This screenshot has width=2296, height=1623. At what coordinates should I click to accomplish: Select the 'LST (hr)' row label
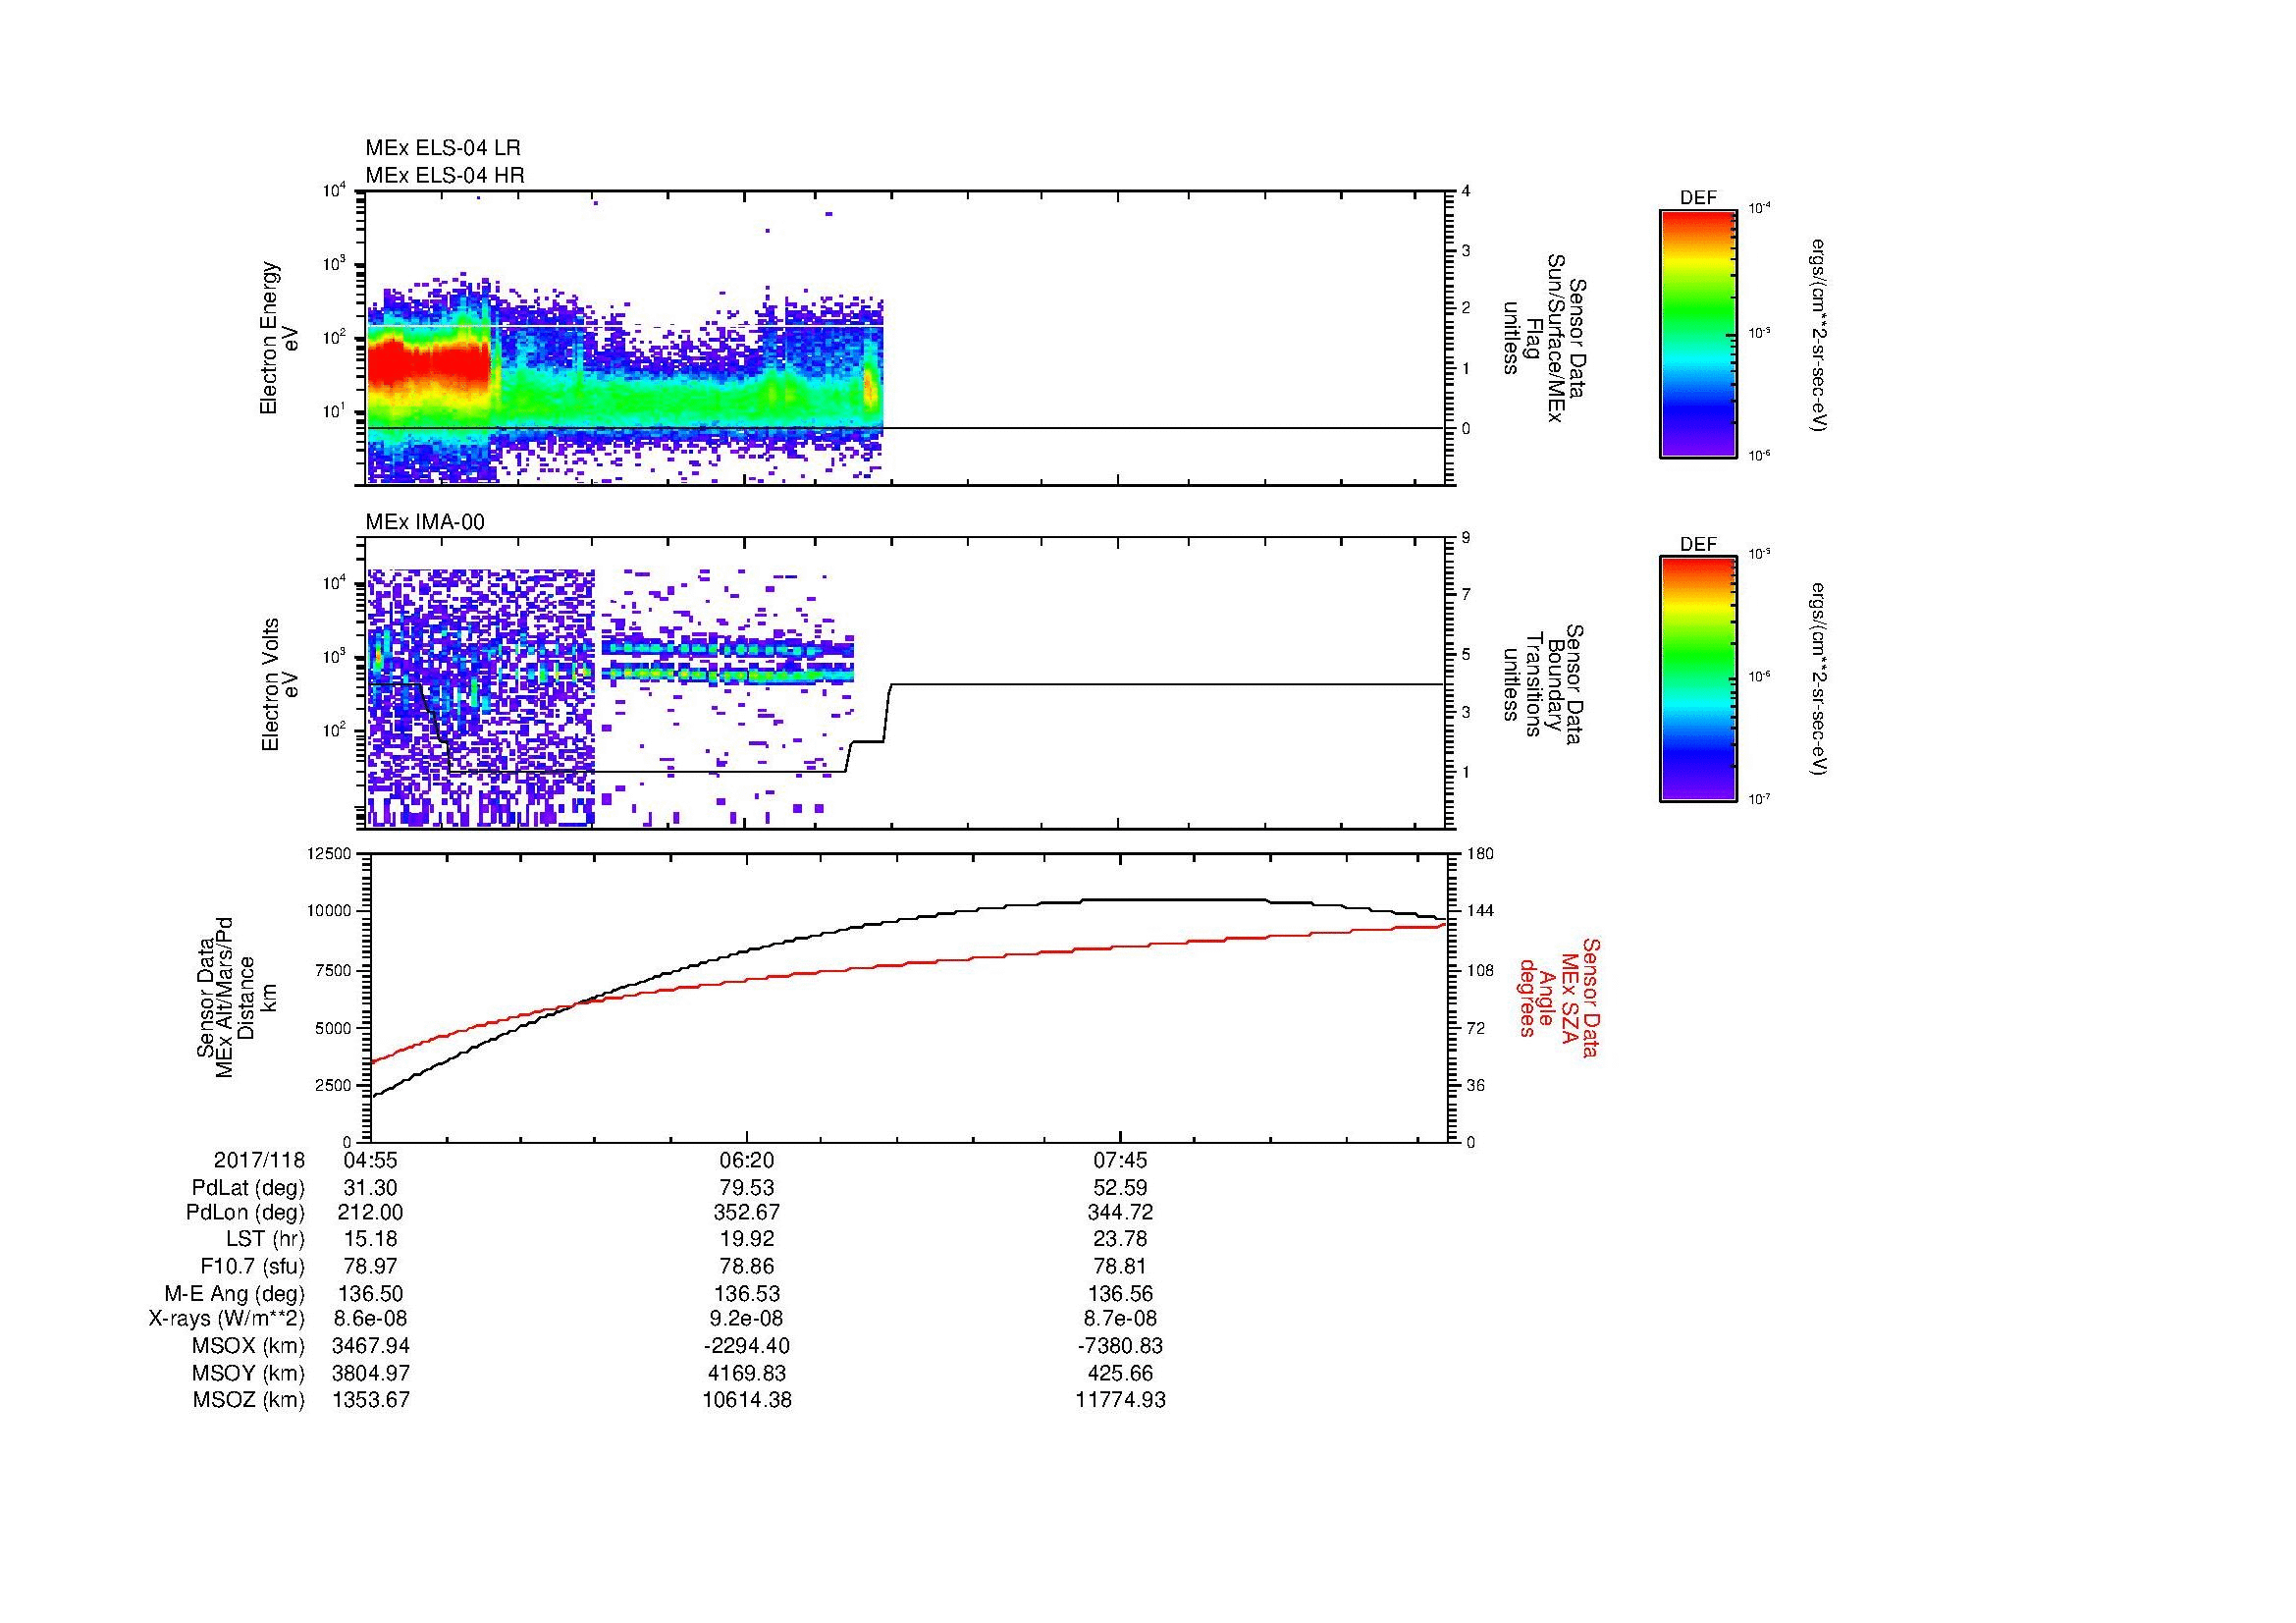click(265, 1239)
